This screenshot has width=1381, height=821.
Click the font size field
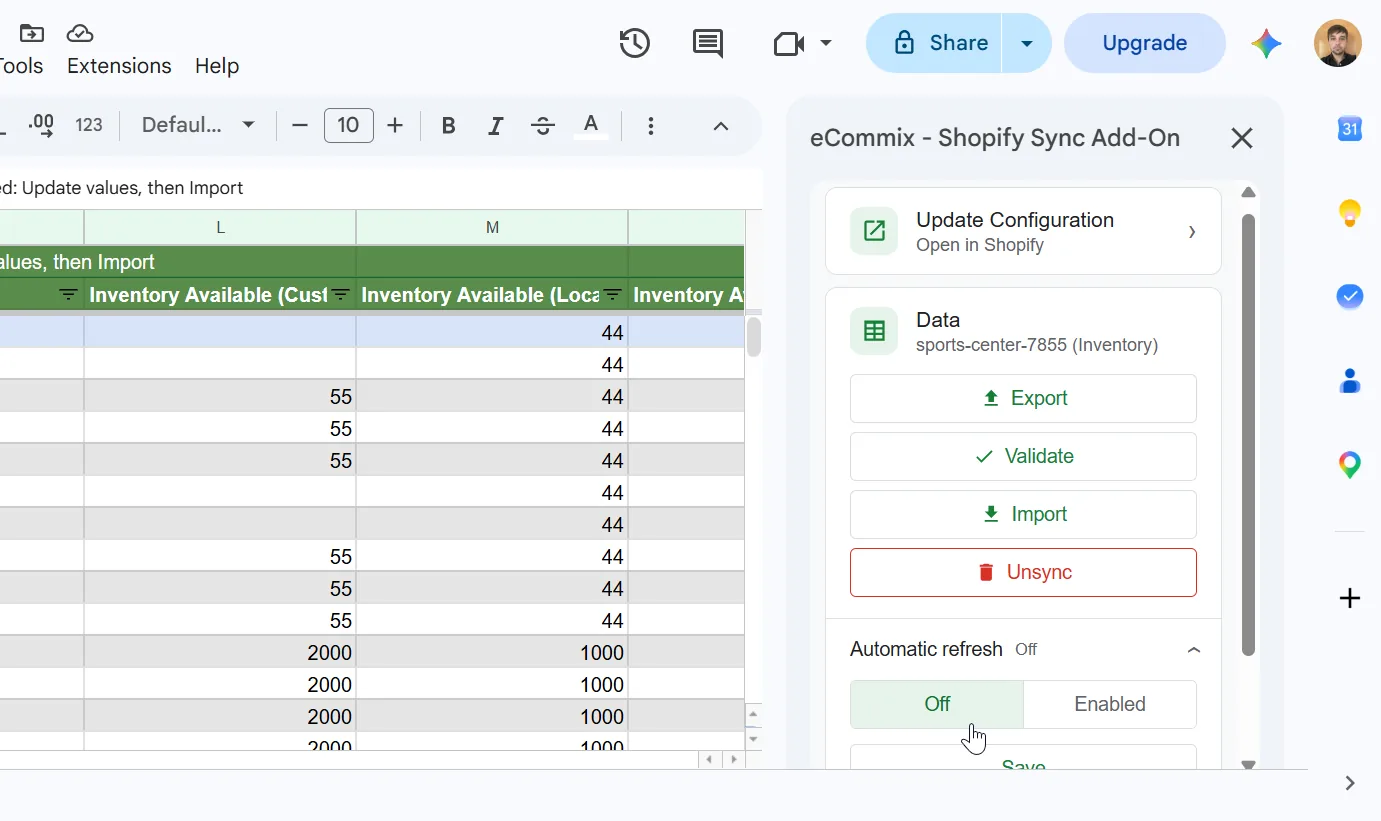coord(348,125)
